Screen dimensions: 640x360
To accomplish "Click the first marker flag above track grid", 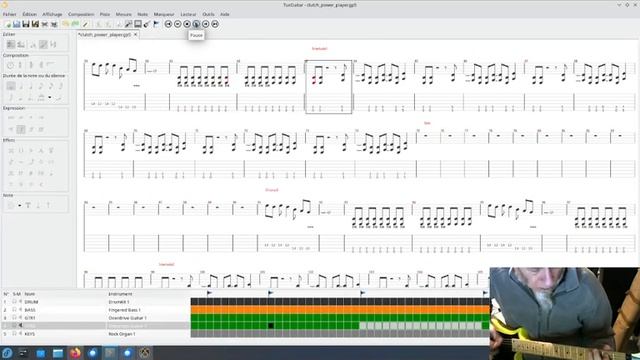I will pyautogui.click(x=209, y=293).
